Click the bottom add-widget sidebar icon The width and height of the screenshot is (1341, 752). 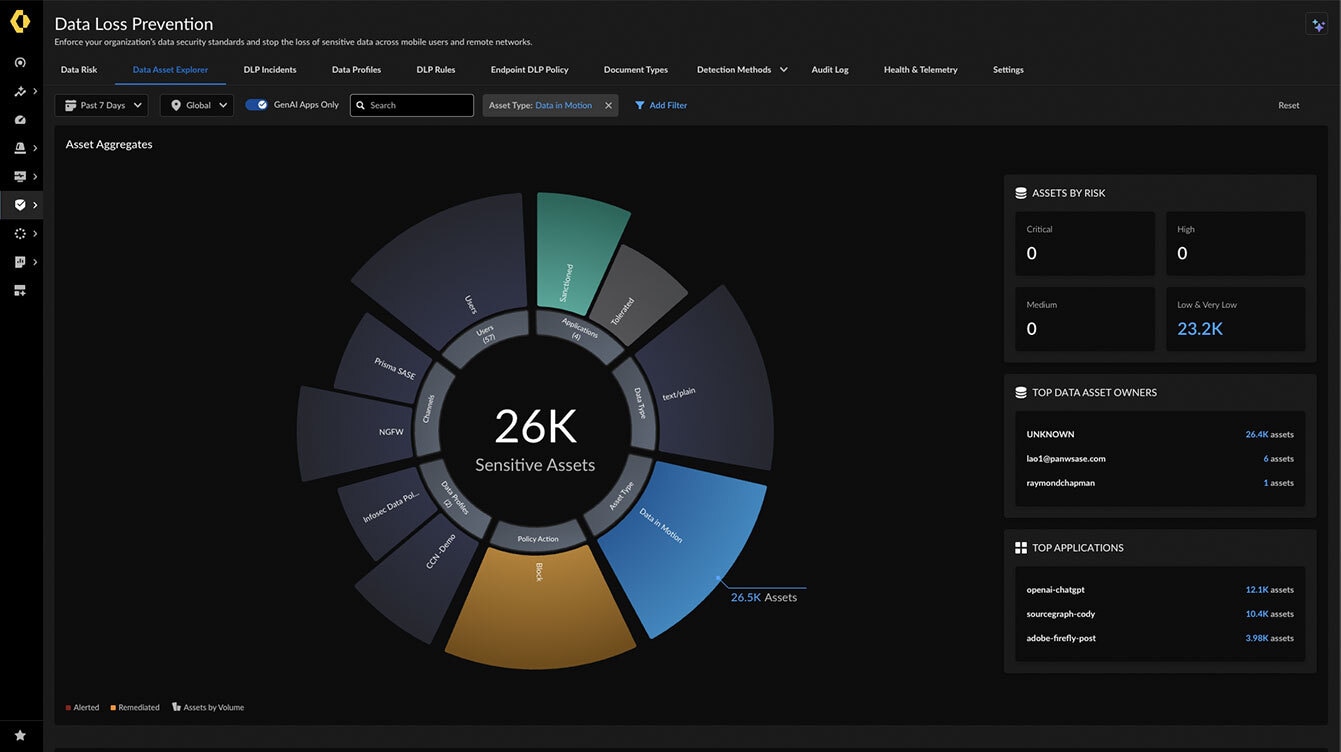20,290
